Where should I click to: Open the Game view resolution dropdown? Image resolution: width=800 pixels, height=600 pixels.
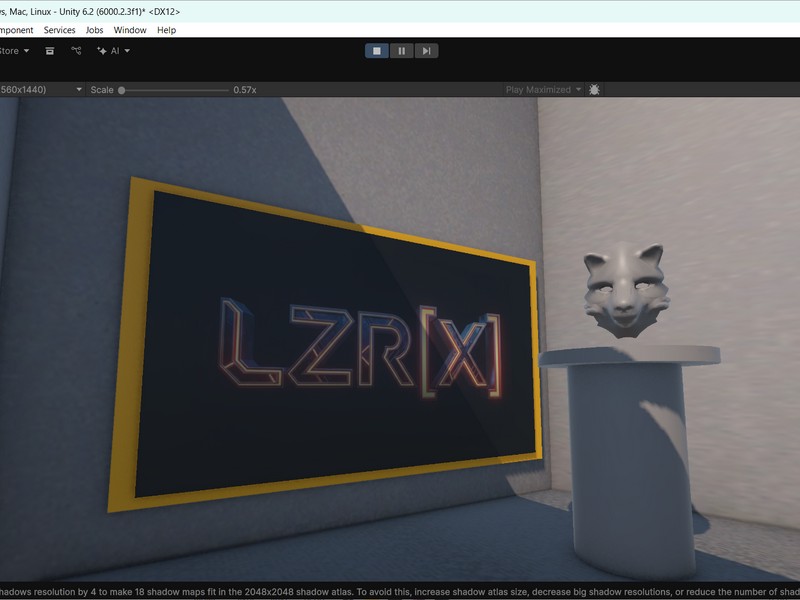(40, 90)
